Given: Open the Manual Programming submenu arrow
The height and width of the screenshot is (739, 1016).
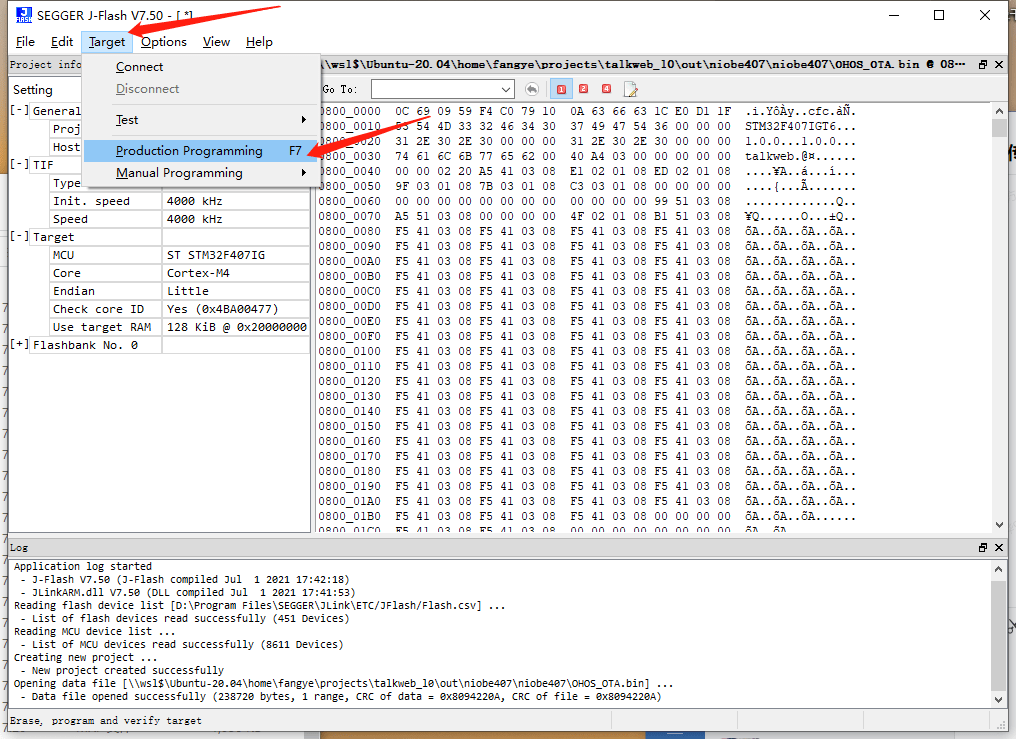Looking at the screenshot, I should click(303, 172).
